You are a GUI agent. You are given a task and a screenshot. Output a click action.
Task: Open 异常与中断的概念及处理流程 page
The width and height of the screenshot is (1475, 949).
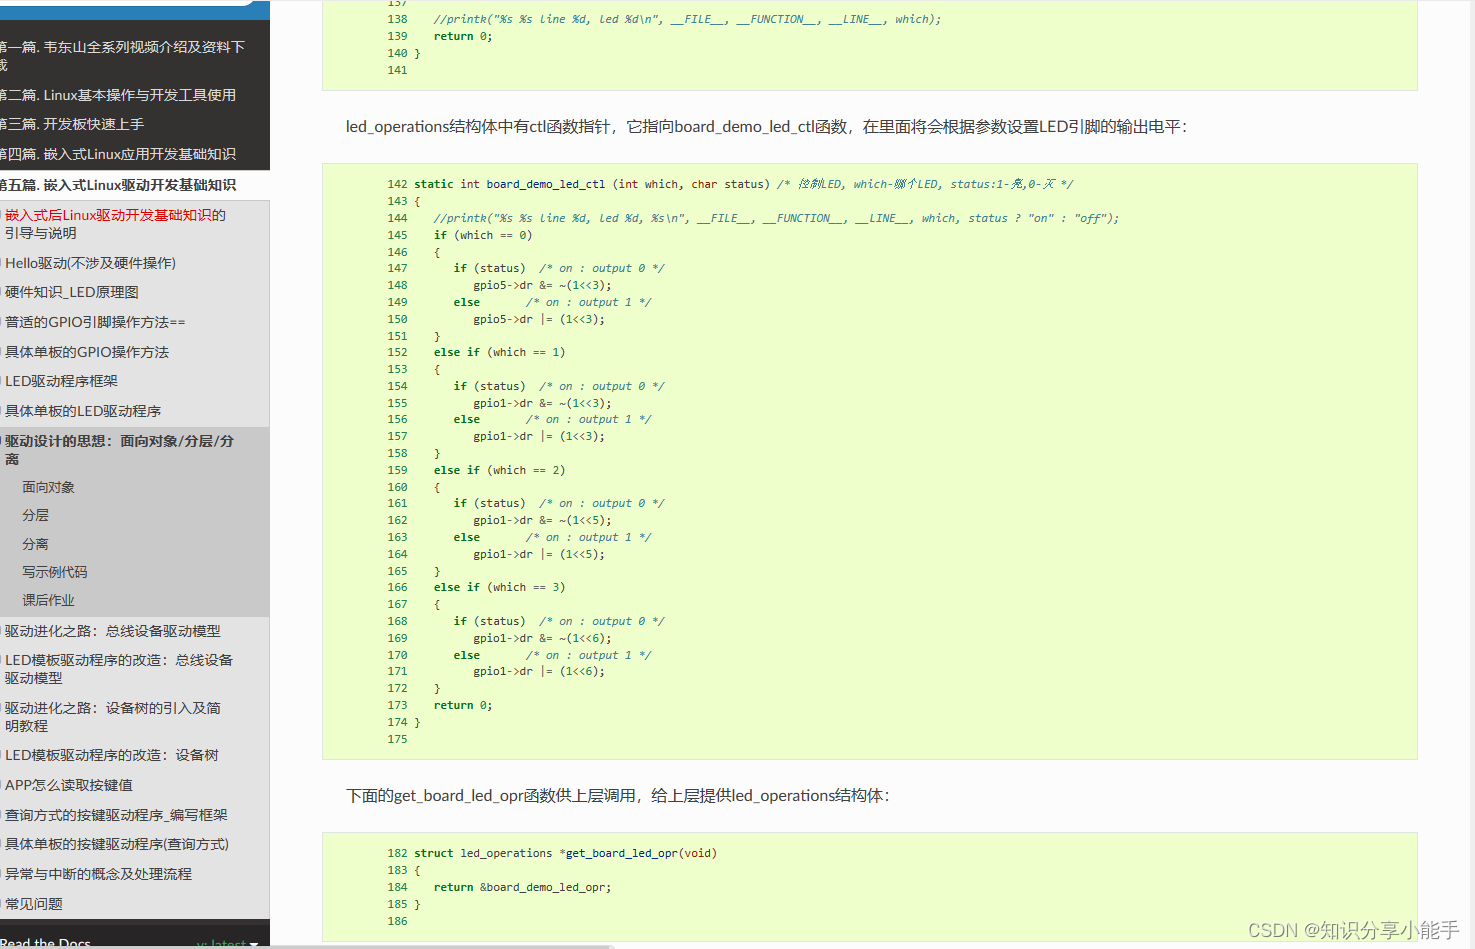coord(98,874)
